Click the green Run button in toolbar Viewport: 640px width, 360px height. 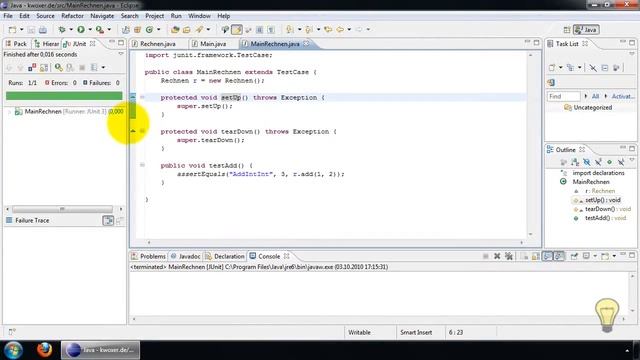pyautogui.click(x=81, y=29)
